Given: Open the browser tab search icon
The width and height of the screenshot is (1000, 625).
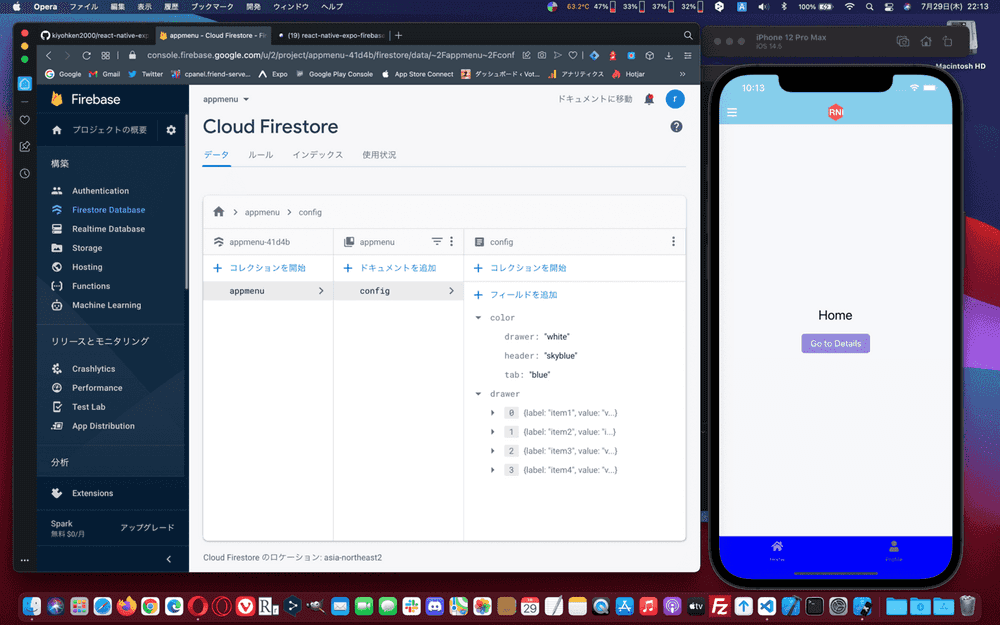Looking at the screenshot, I should click(688, 36).
